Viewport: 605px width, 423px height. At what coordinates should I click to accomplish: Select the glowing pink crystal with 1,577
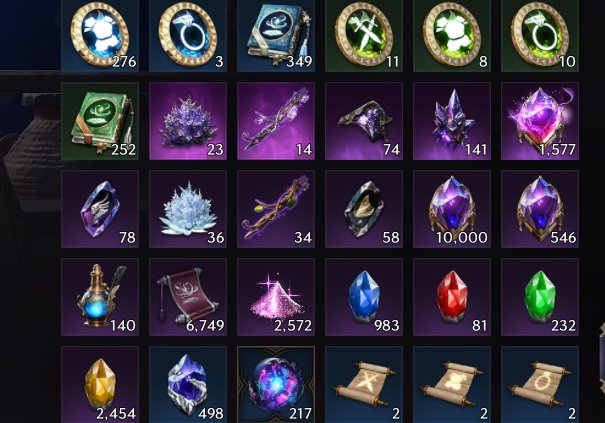540,121
